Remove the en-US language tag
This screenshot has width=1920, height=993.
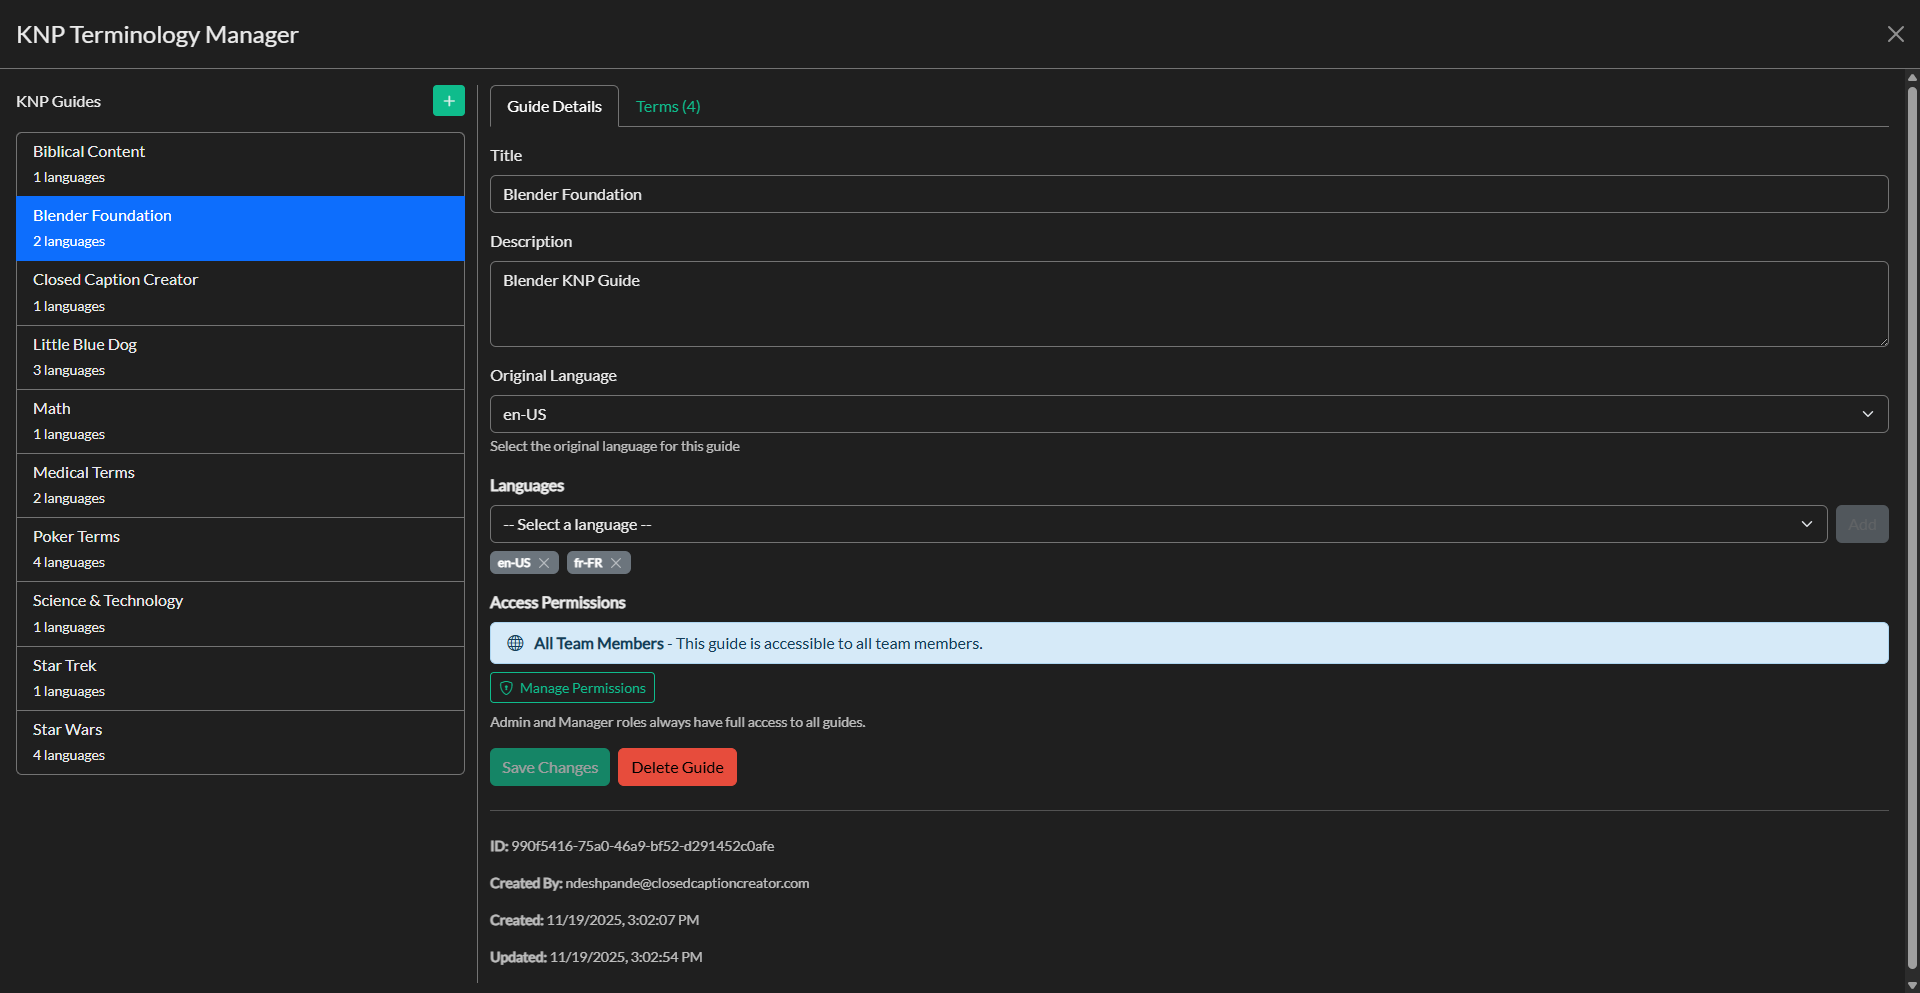coord(544,563)
